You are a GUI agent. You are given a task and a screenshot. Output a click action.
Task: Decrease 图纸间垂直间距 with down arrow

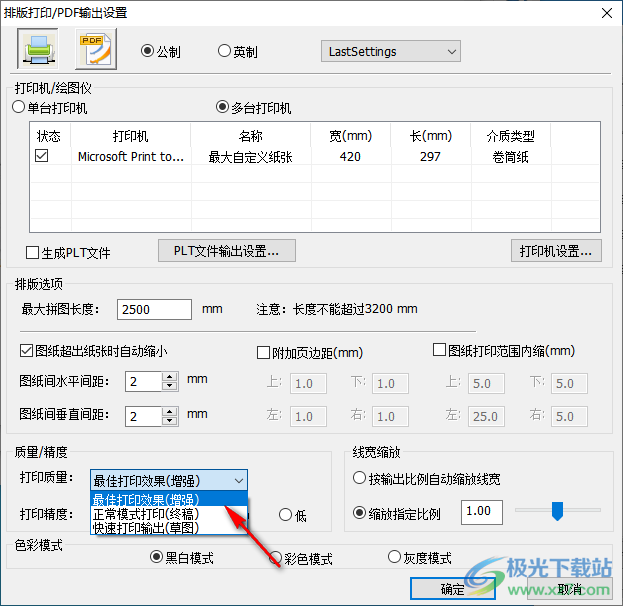[x=170, y=421]
